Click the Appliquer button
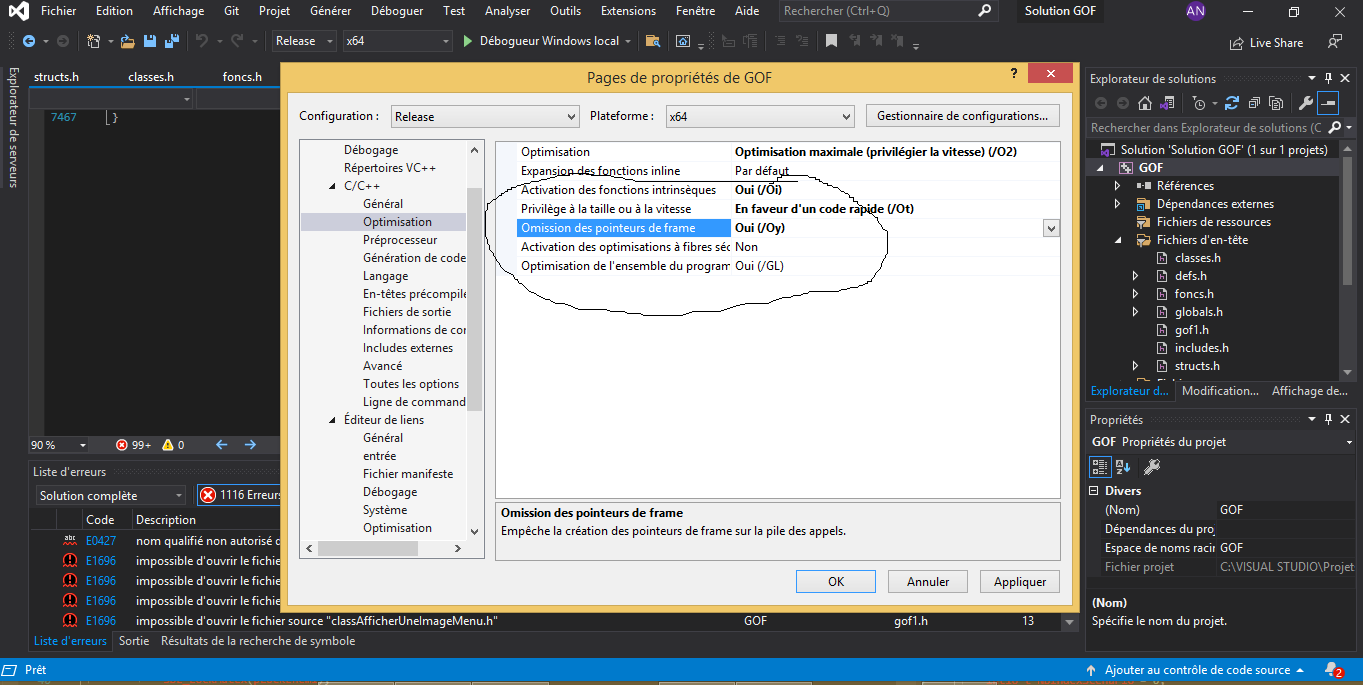This screenshot has height=685, width=1363. (1020, 581)
